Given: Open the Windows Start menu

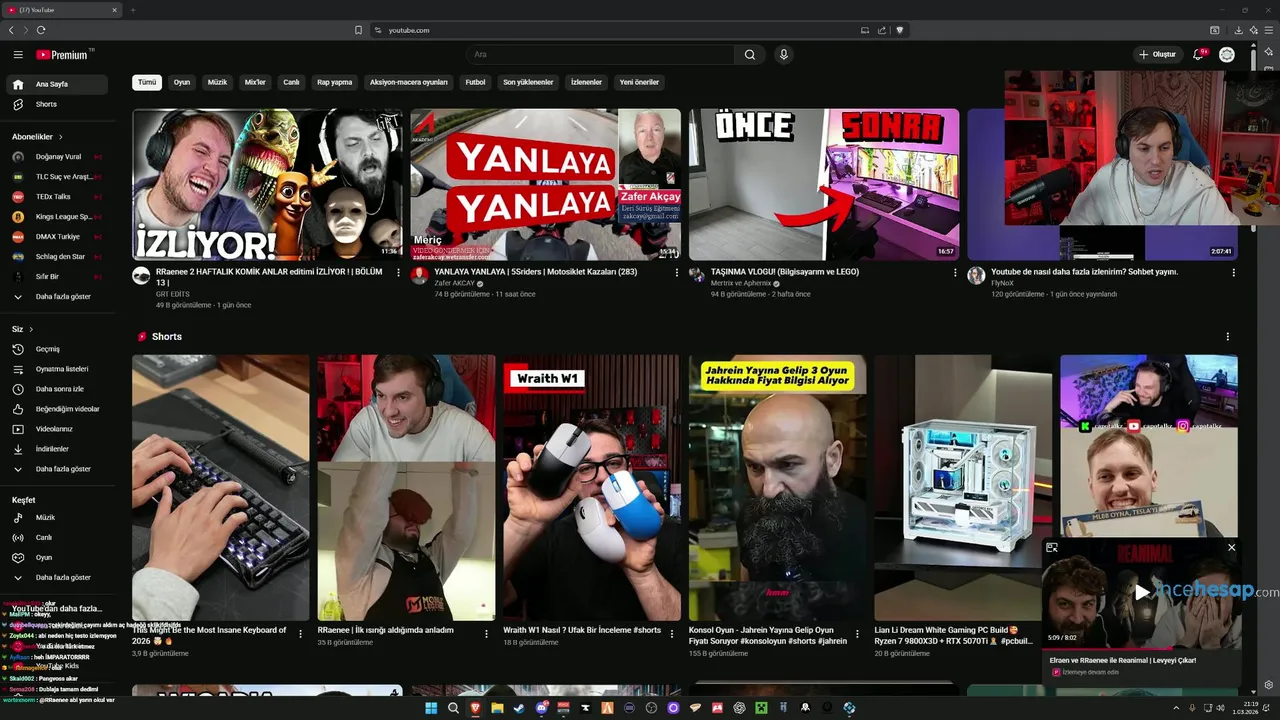Looking at the screenshot, I should point(431,708).
